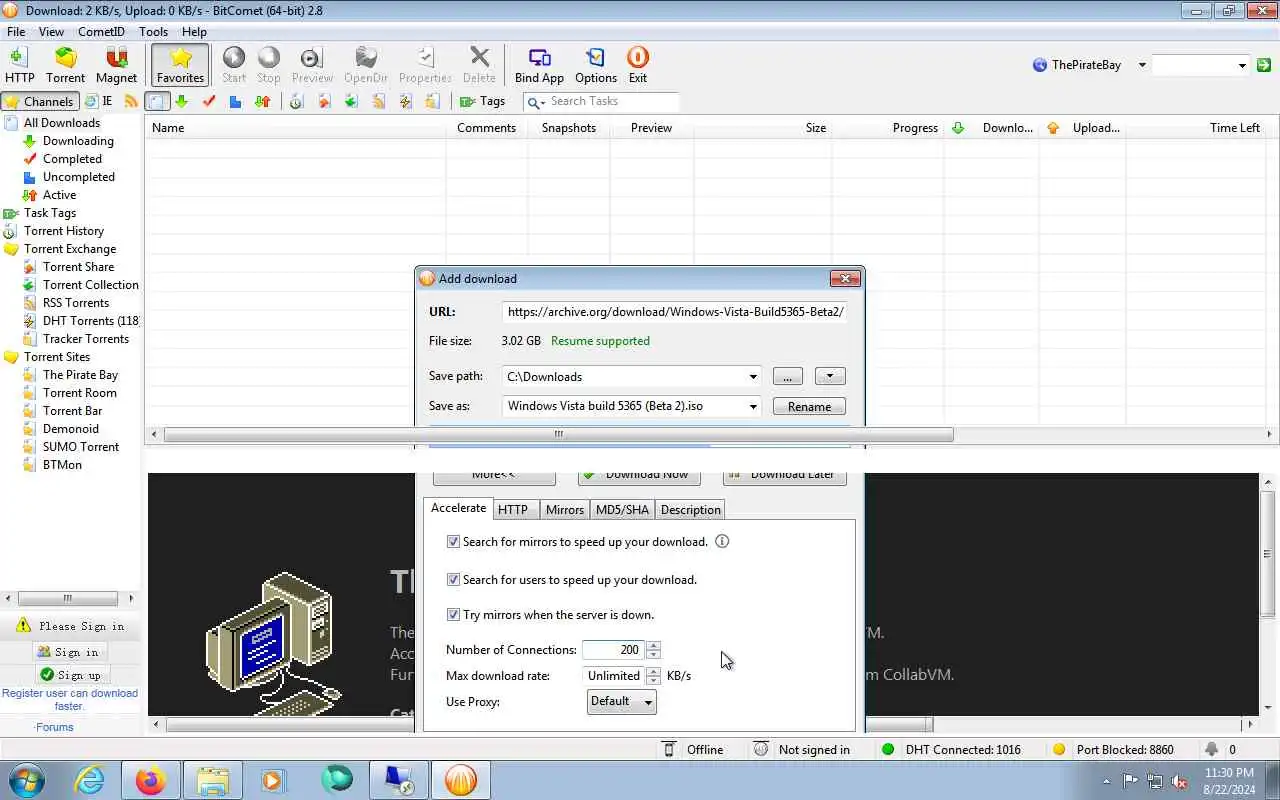Image resolution: width=1280 pixels, height=800 pixels.
Task: Click the task list horizontal scrollbar
Action: 558,434
